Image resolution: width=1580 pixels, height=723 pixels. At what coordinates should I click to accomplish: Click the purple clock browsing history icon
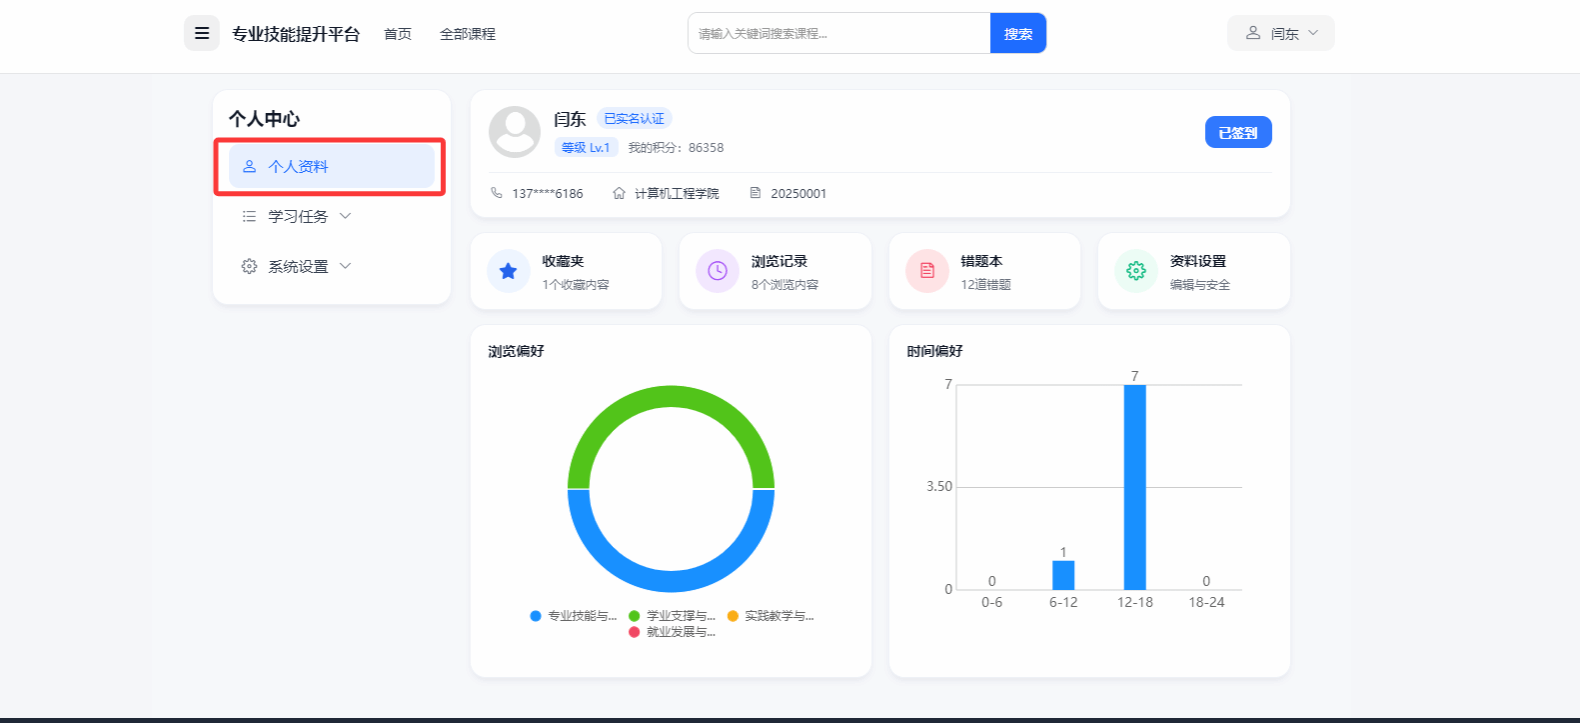pos(717,271)
